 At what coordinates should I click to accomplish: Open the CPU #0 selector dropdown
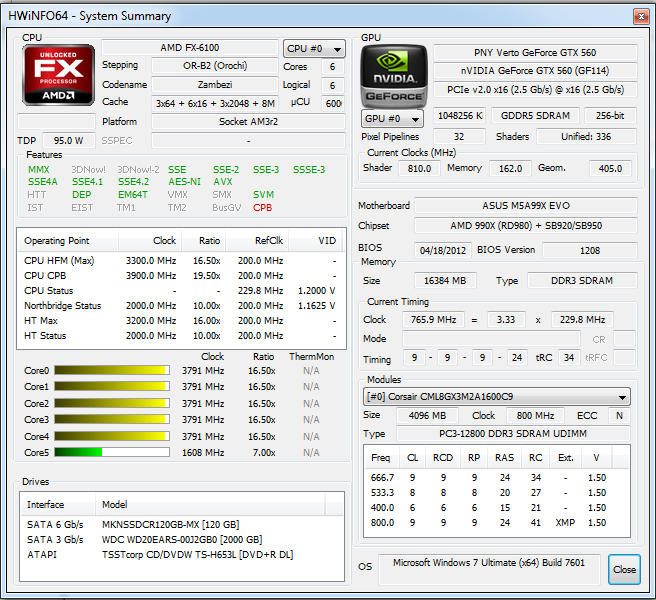pyautogui.click(x=314, y=49)
